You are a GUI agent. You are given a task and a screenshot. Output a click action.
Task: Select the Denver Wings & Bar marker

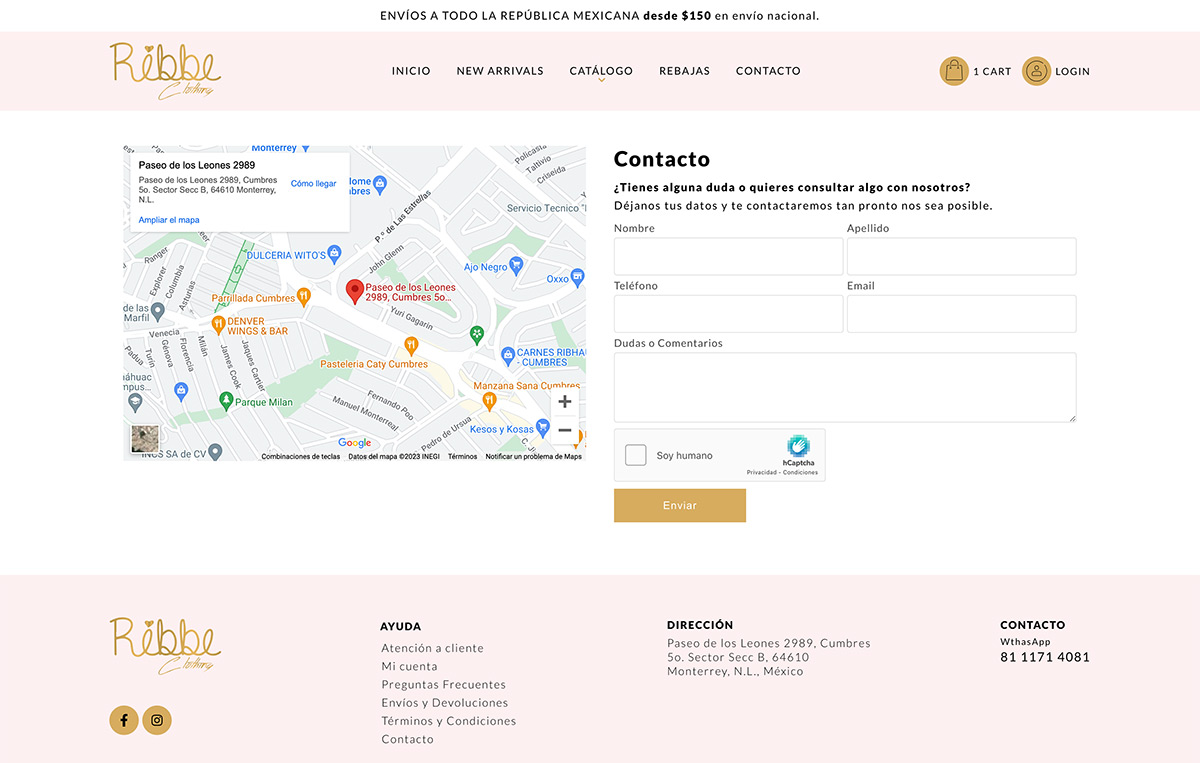pyautogui.click(x=218, y=324)
